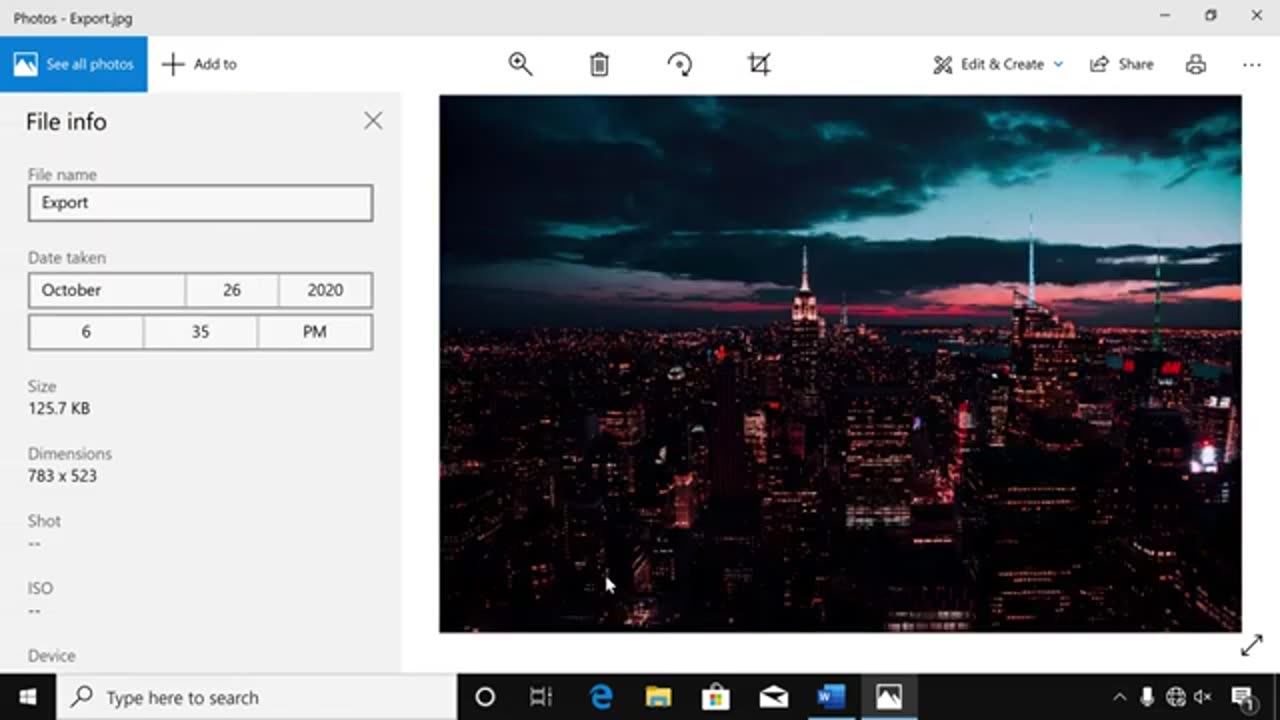The height and width of the screenshot is (720, 1280).
Task: Select the dimensions value 783 x 523
Action: pos(62,476)
